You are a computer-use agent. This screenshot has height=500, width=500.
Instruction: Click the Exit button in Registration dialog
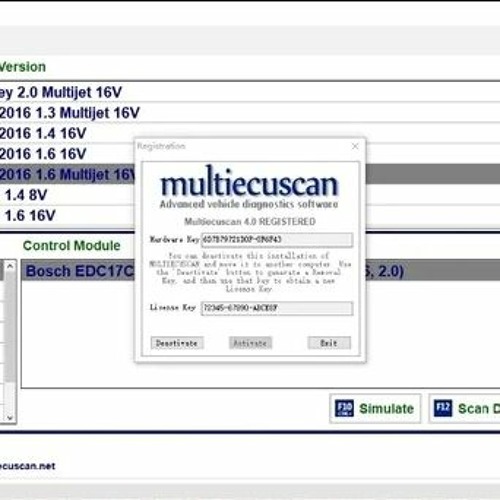(x=329, y=343)
